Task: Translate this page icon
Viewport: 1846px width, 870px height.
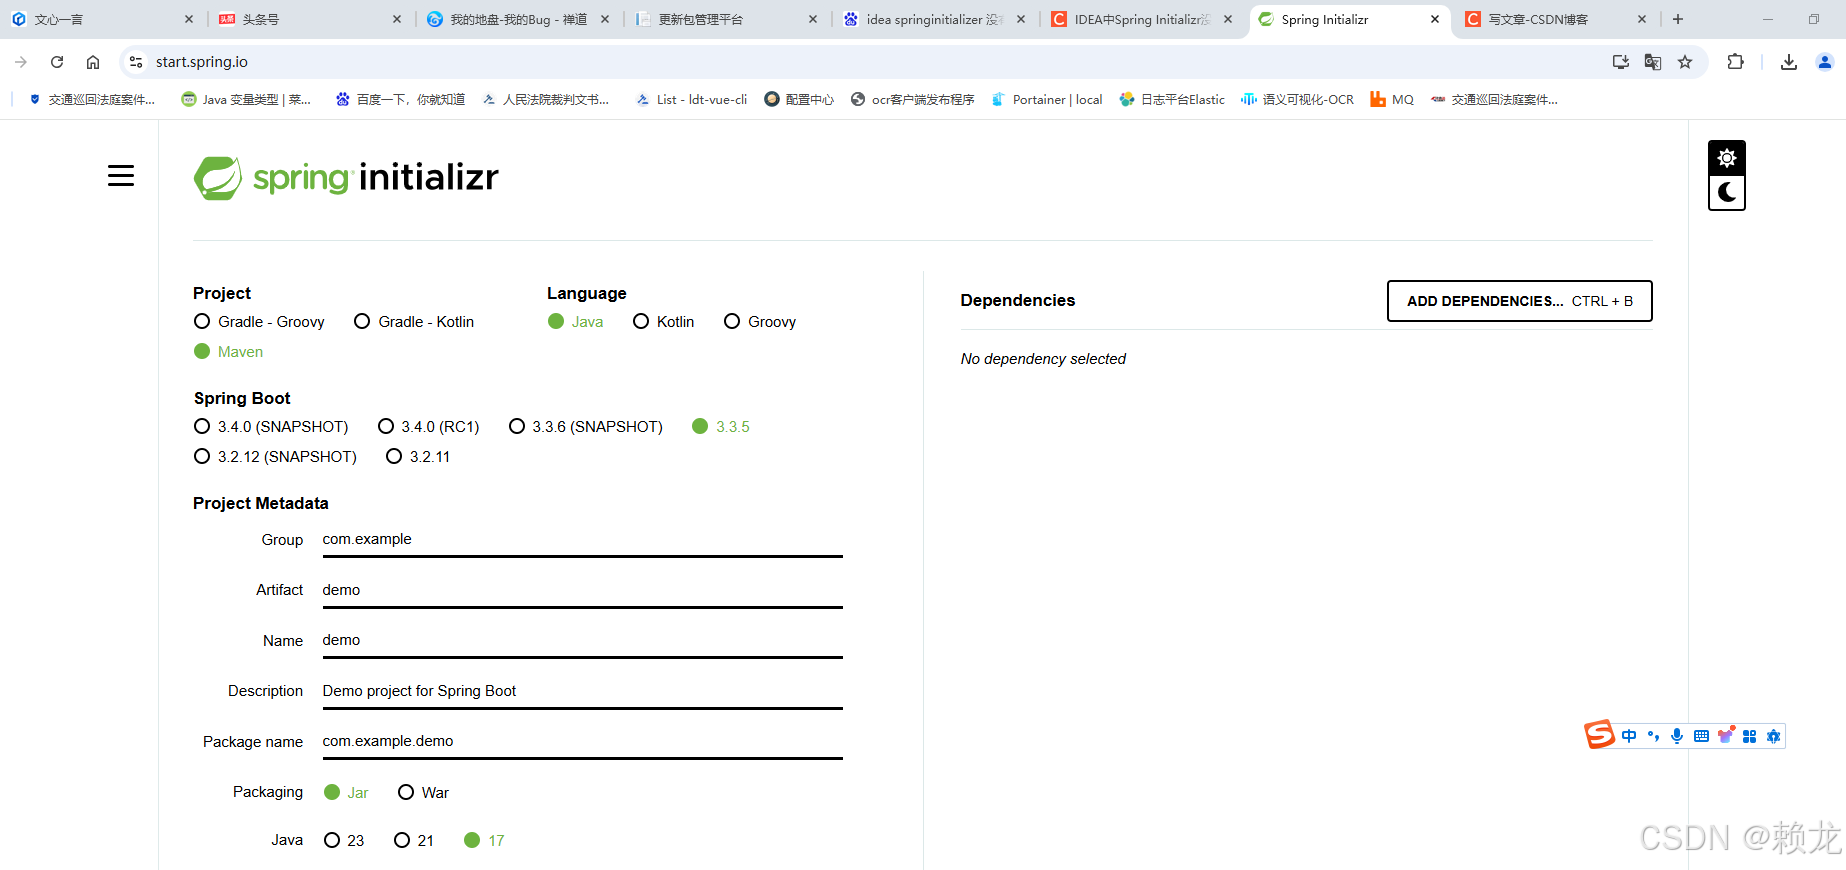Action: tap(1653, 62)
